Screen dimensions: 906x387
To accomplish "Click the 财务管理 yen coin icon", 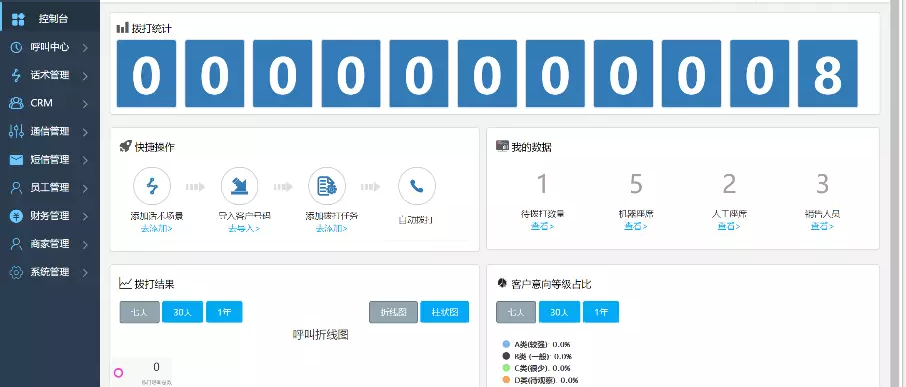I will click(17, 216).
